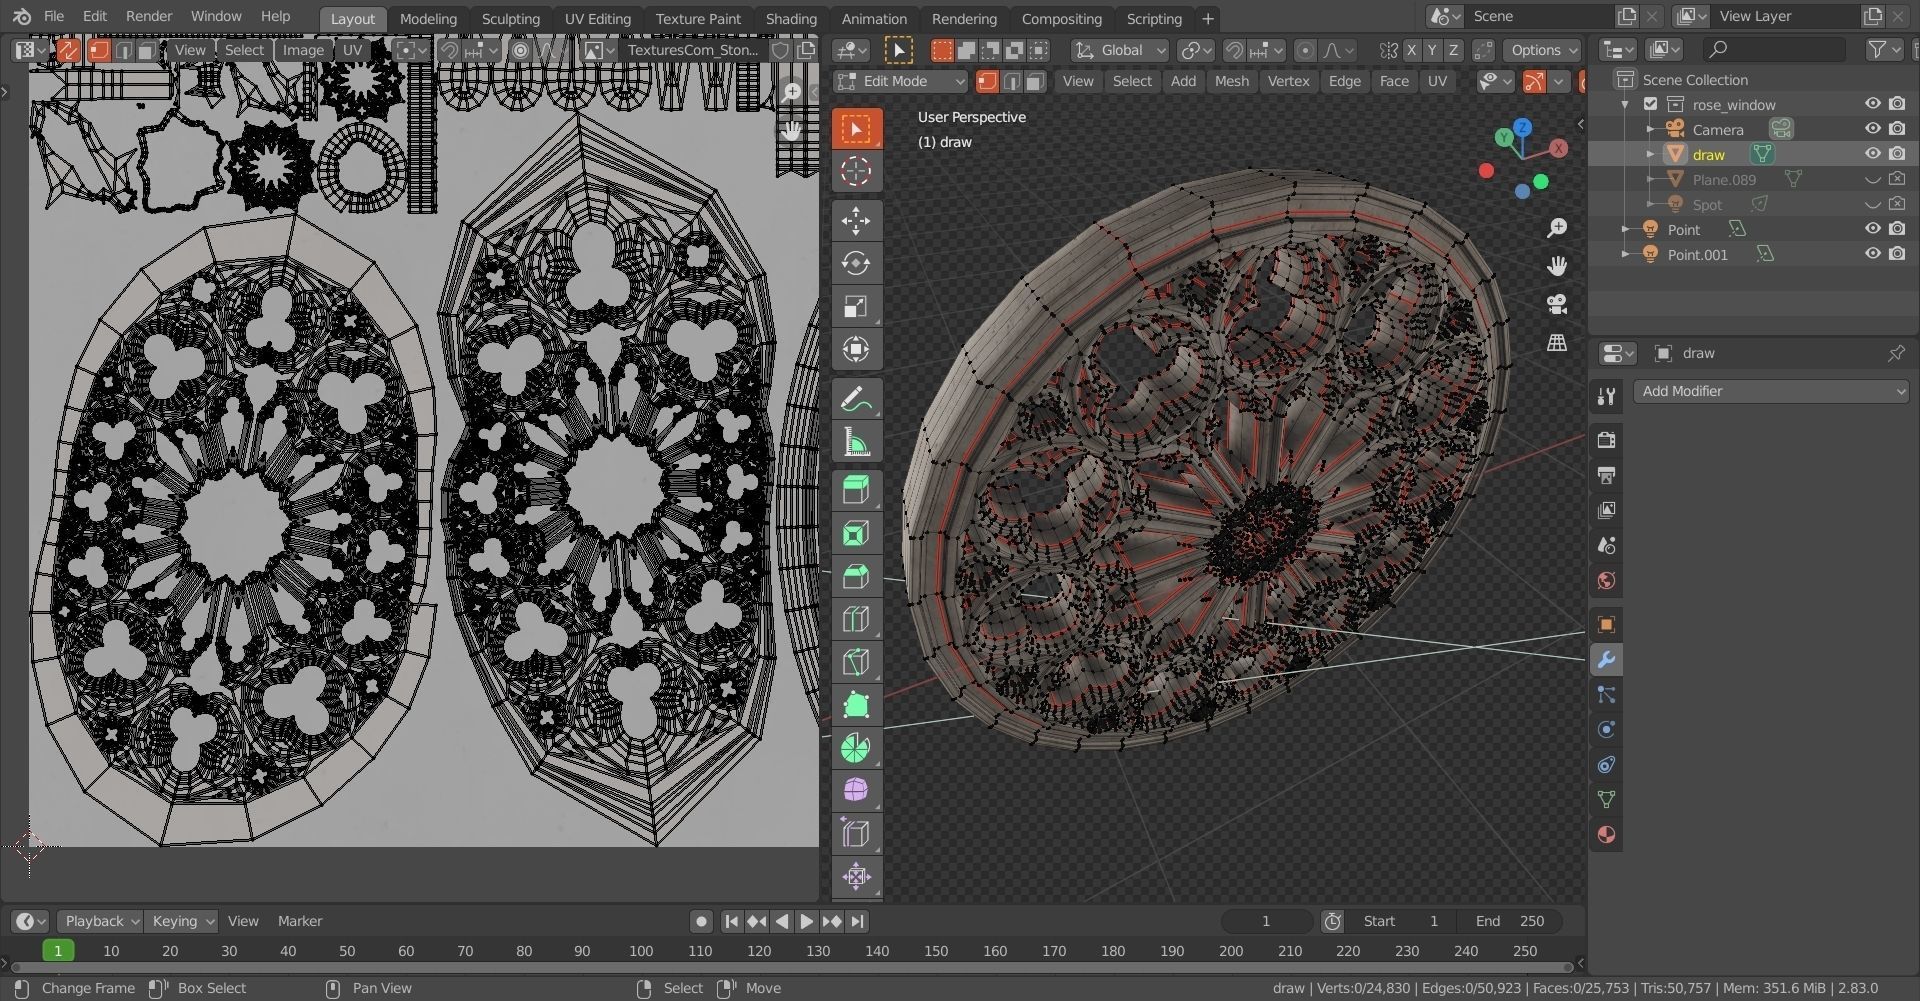The image size is (1920, 1001).
Task: Open the Mesh menu in viewport header
Action: (1231, 82)
